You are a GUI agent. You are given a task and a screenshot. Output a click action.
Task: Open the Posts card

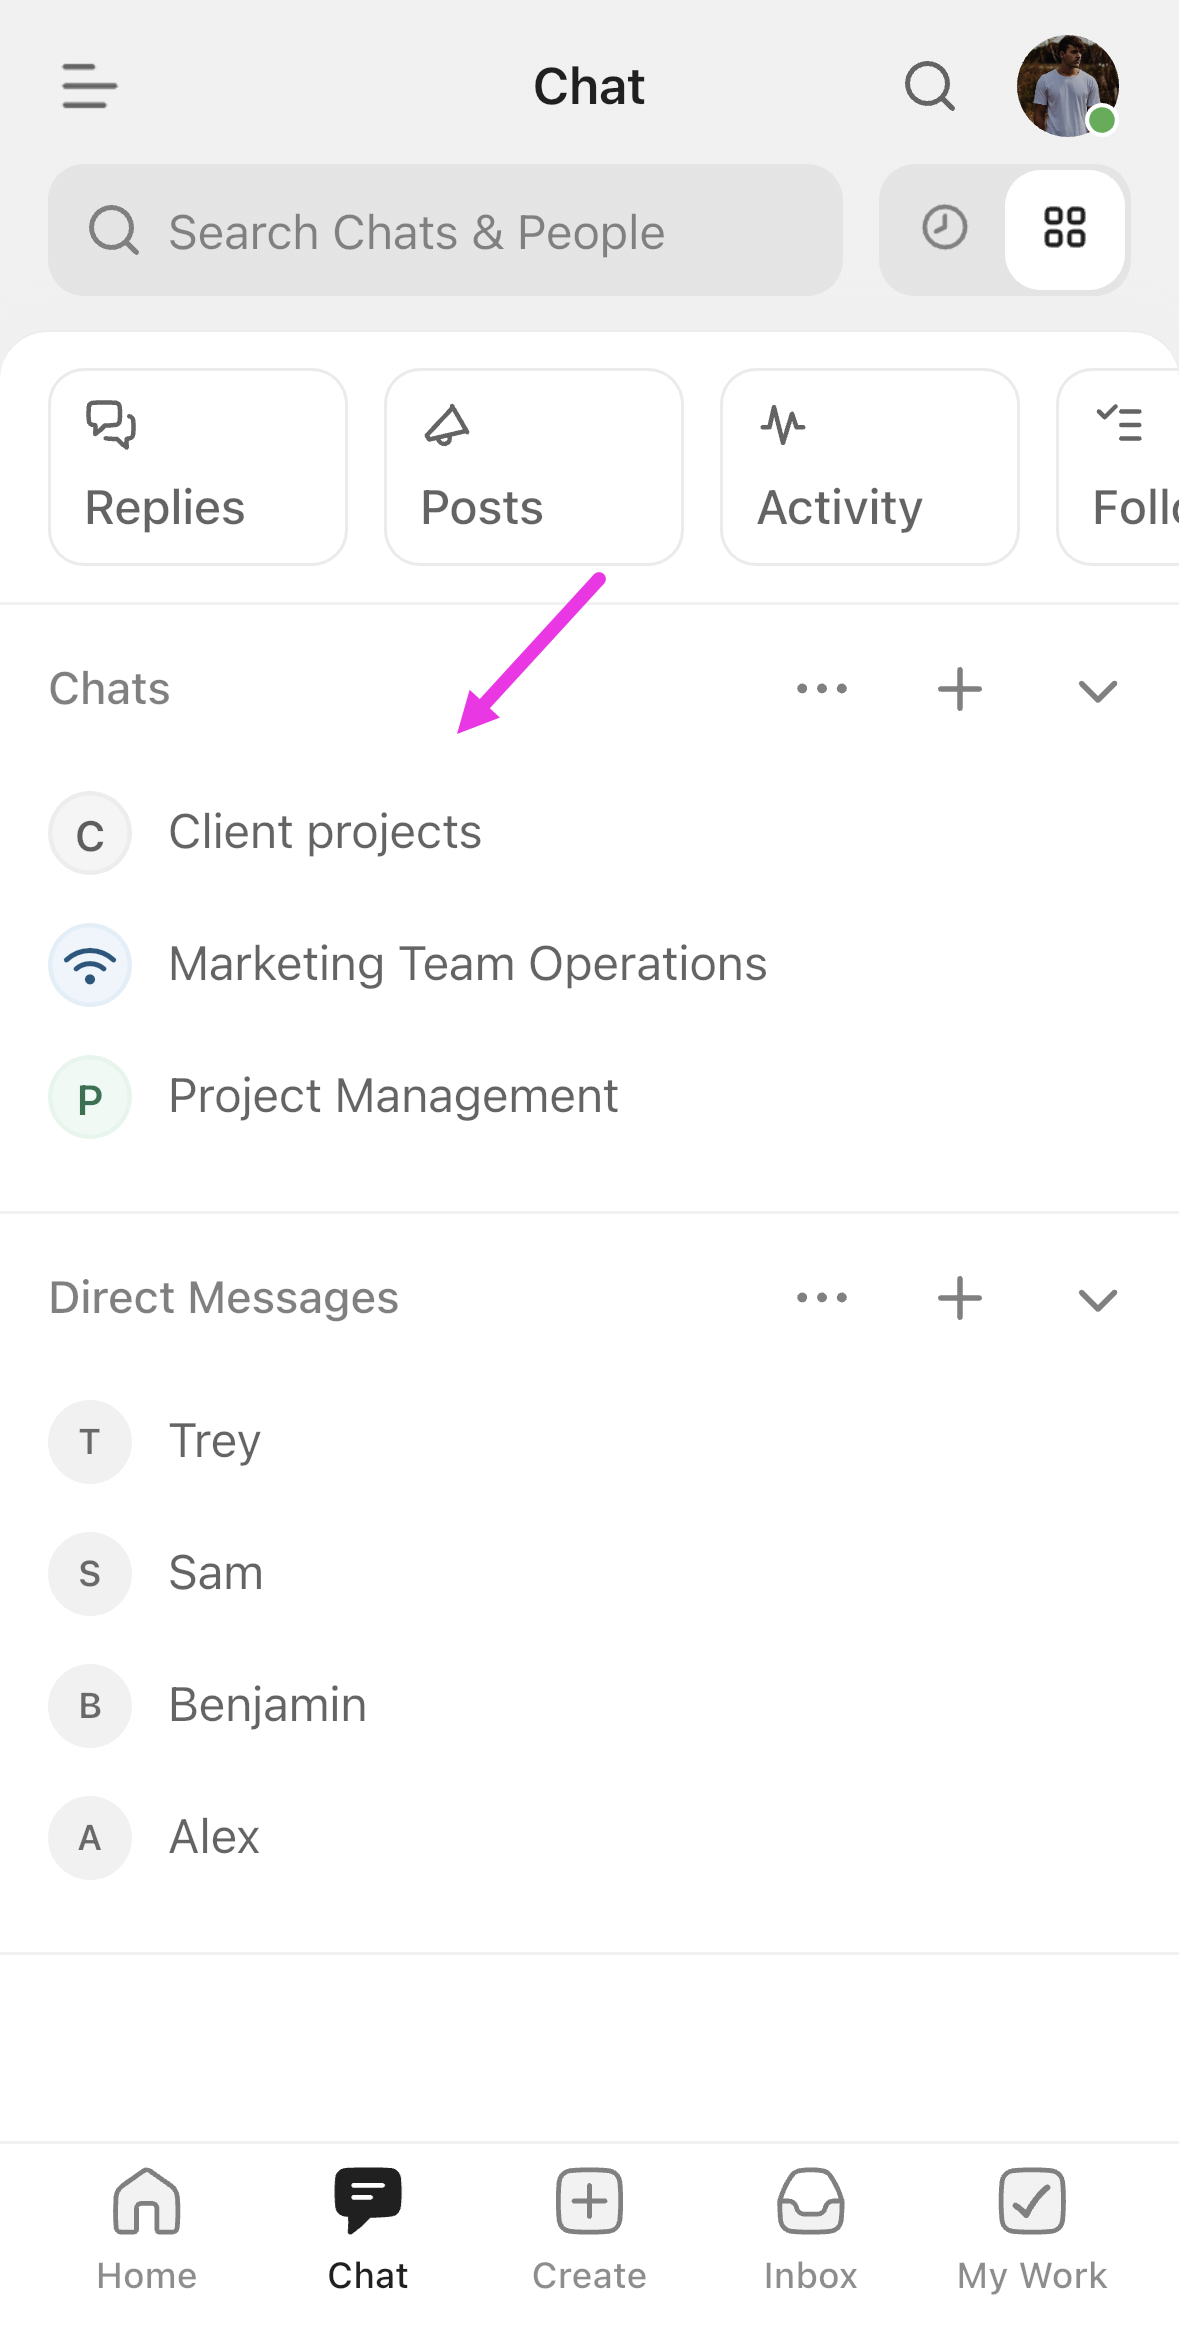534,467
